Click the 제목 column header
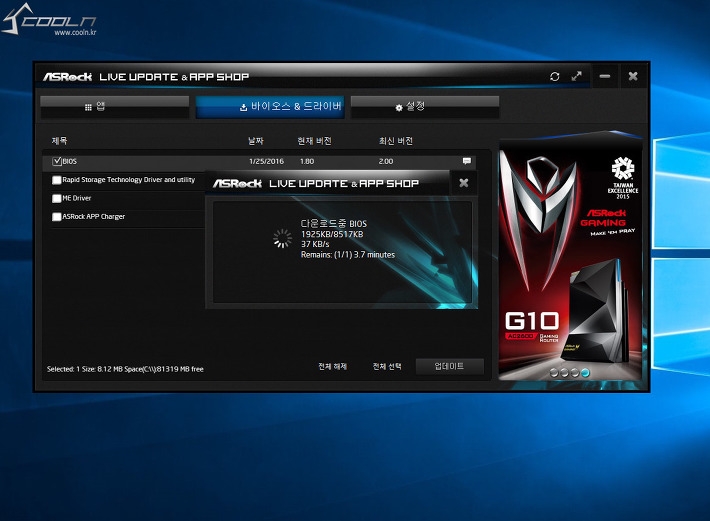The height and width of the screenshot is (521, 710). coord(59,141)
